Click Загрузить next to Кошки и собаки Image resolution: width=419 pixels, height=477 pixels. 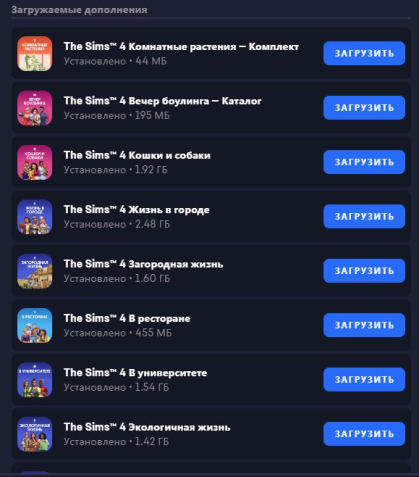364,162
